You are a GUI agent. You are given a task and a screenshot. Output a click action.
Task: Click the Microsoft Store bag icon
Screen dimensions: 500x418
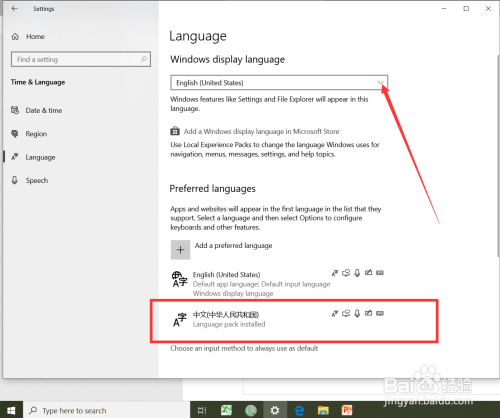coord(175,131)
